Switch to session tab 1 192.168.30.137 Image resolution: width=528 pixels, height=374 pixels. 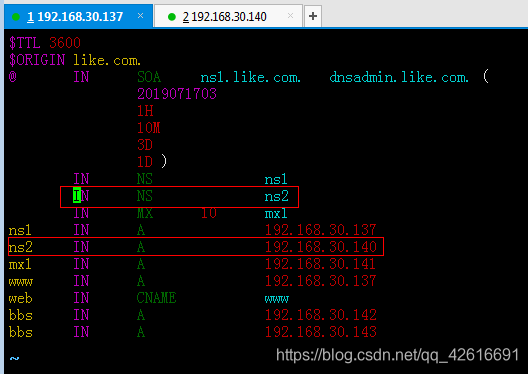pos(78,16)
